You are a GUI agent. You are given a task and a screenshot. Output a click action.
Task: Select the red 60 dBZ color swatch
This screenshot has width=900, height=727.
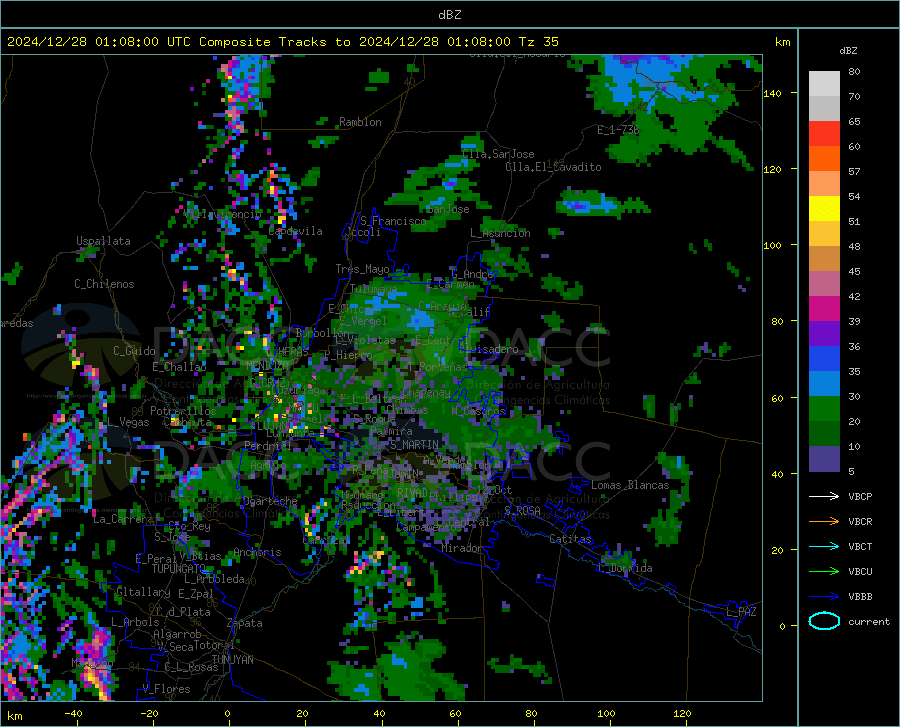[x=824, y=134]
